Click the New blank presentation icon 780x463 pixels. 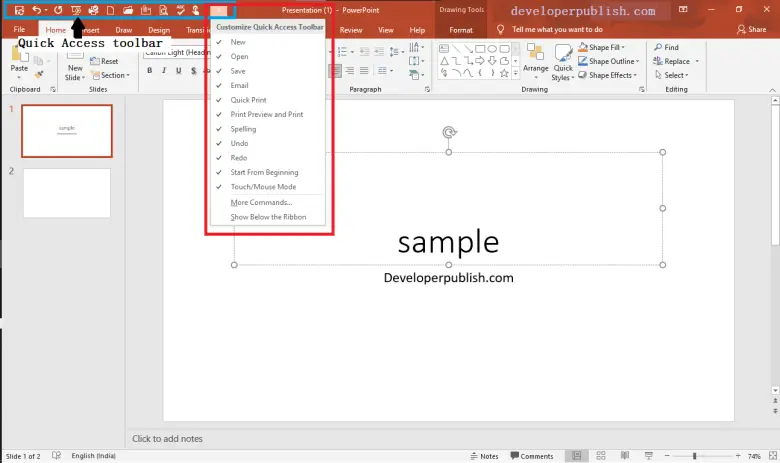(110, 10)
